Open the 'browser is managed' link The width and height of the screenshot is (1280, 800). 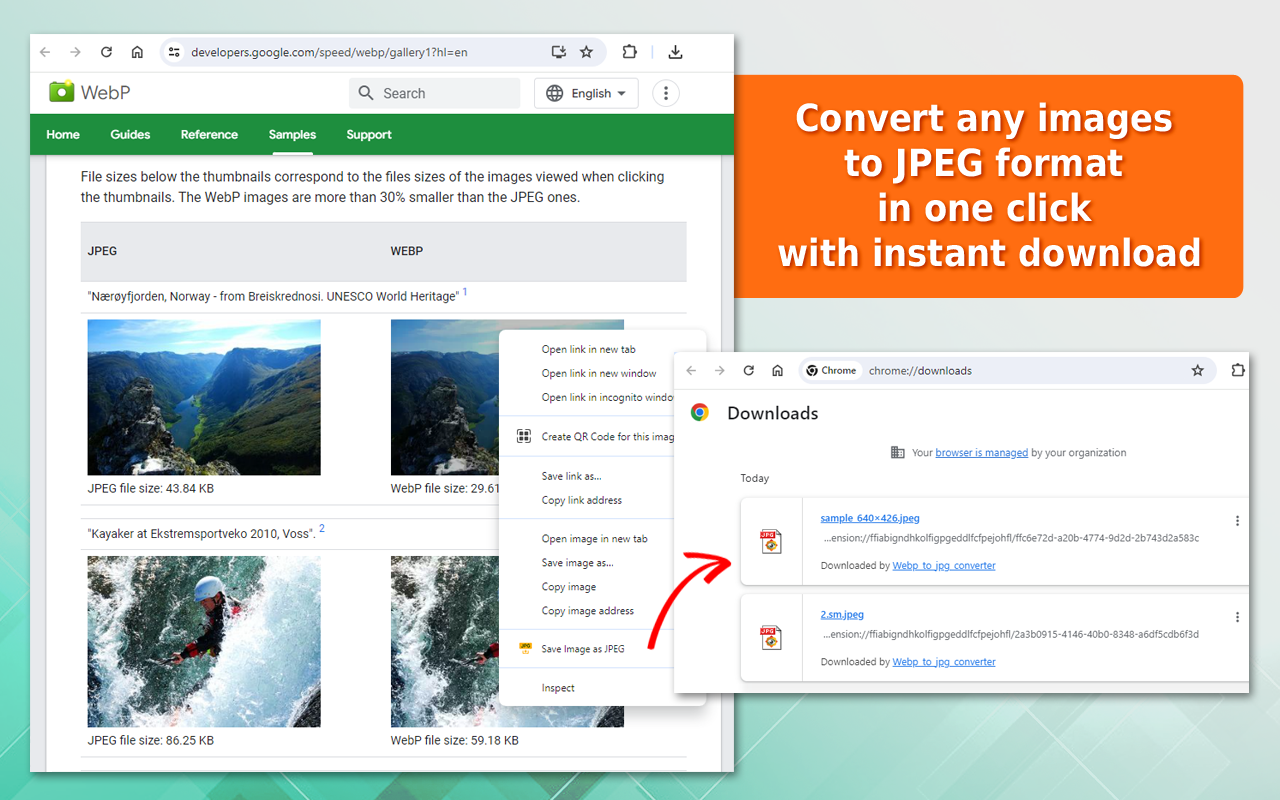(981, 453)
